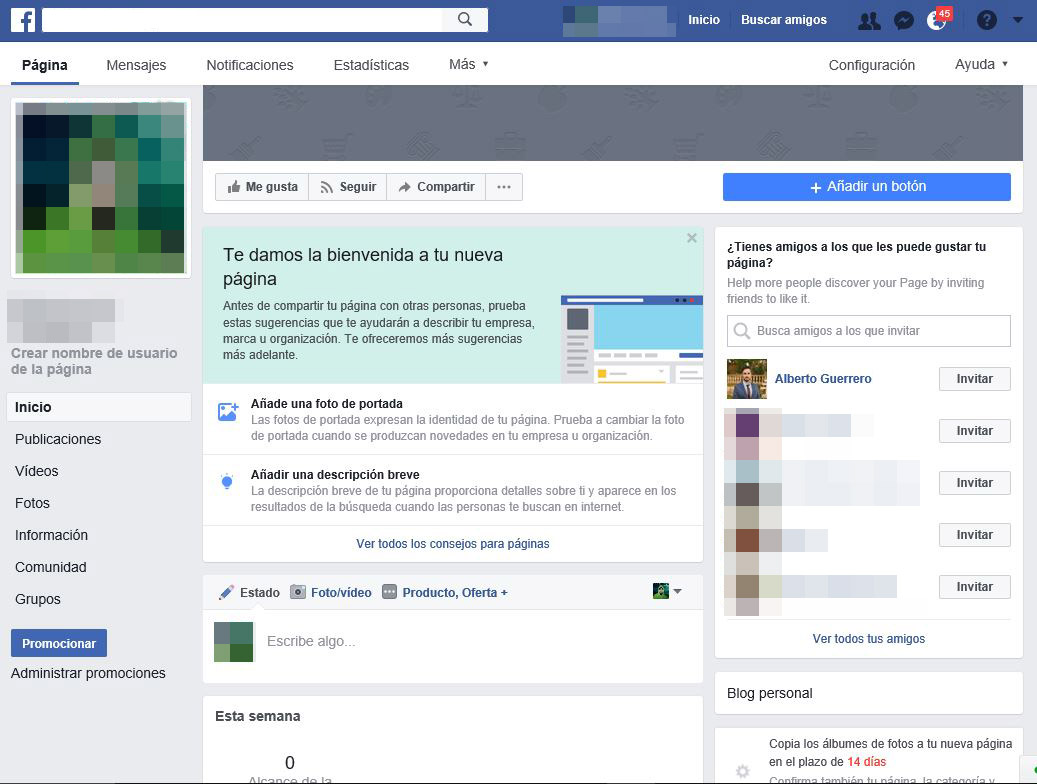
Task: Click the Me gusta button
Action: (262, 187)
